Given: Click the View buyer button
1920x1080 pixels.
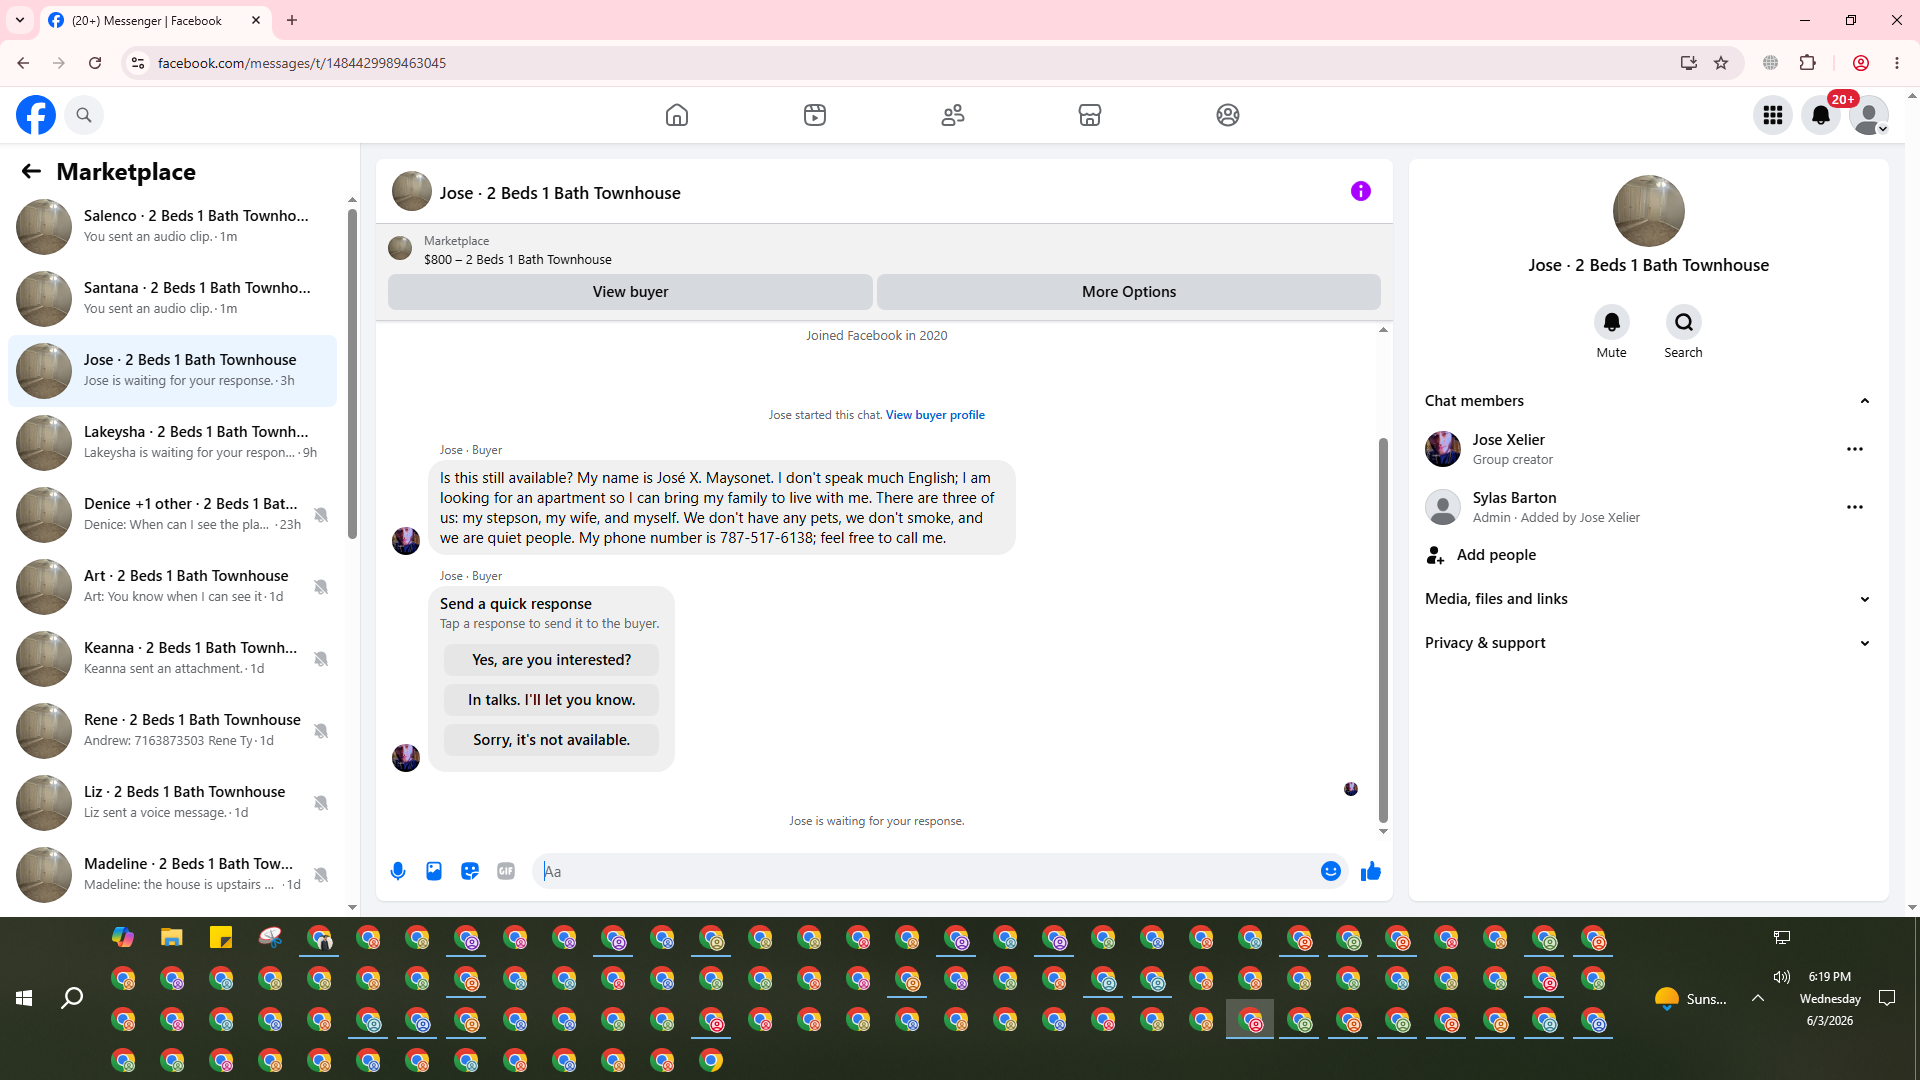Looking at the screenshot, I should pyautogui.click(x=630, y=292).
